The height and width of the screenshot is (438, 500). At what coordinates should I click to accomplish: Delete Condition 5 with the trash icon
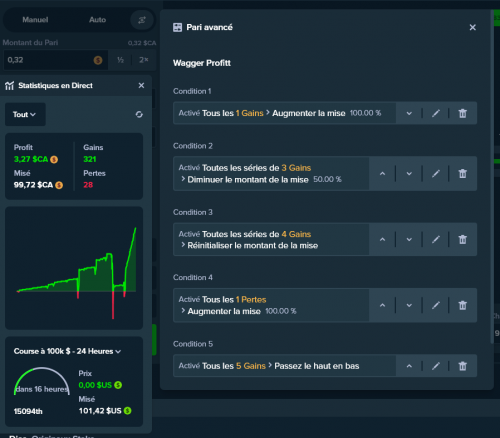click(x=463, y=366)
